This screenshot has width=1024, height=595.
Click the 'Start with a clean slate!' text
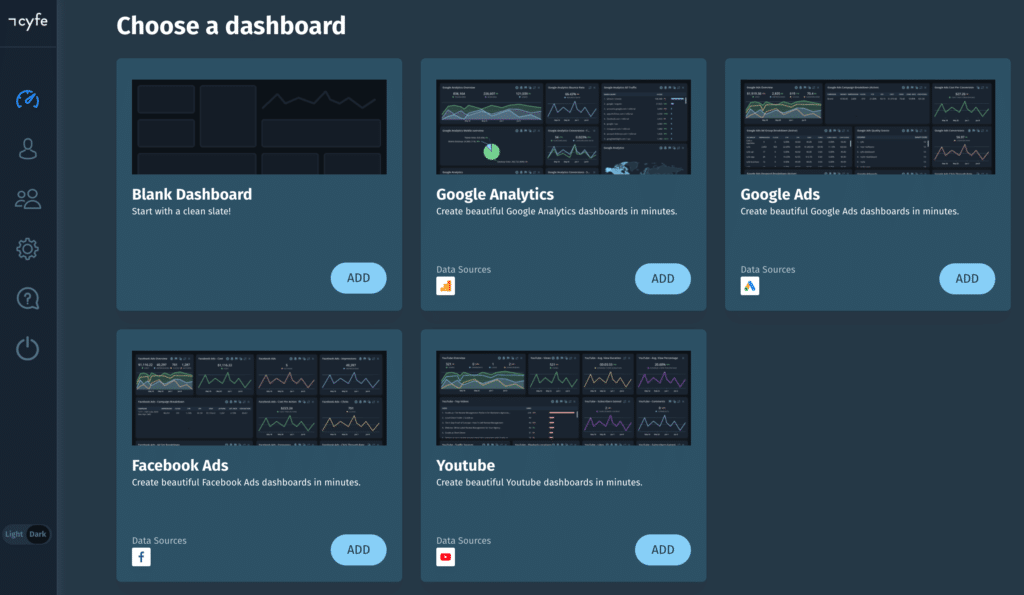coord(182,212)
